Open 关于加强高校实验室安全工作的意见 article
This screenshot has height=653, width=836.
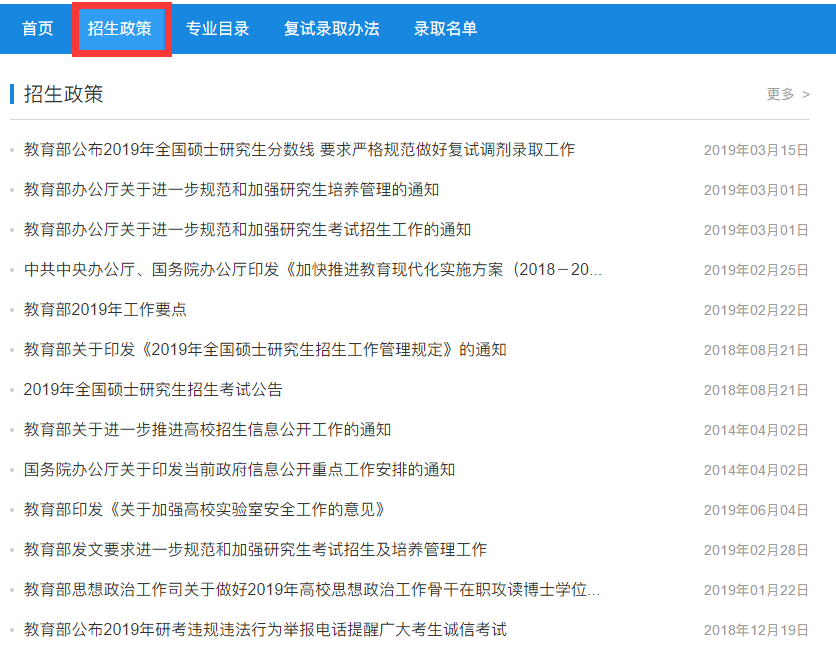click(x=204, y=510)
